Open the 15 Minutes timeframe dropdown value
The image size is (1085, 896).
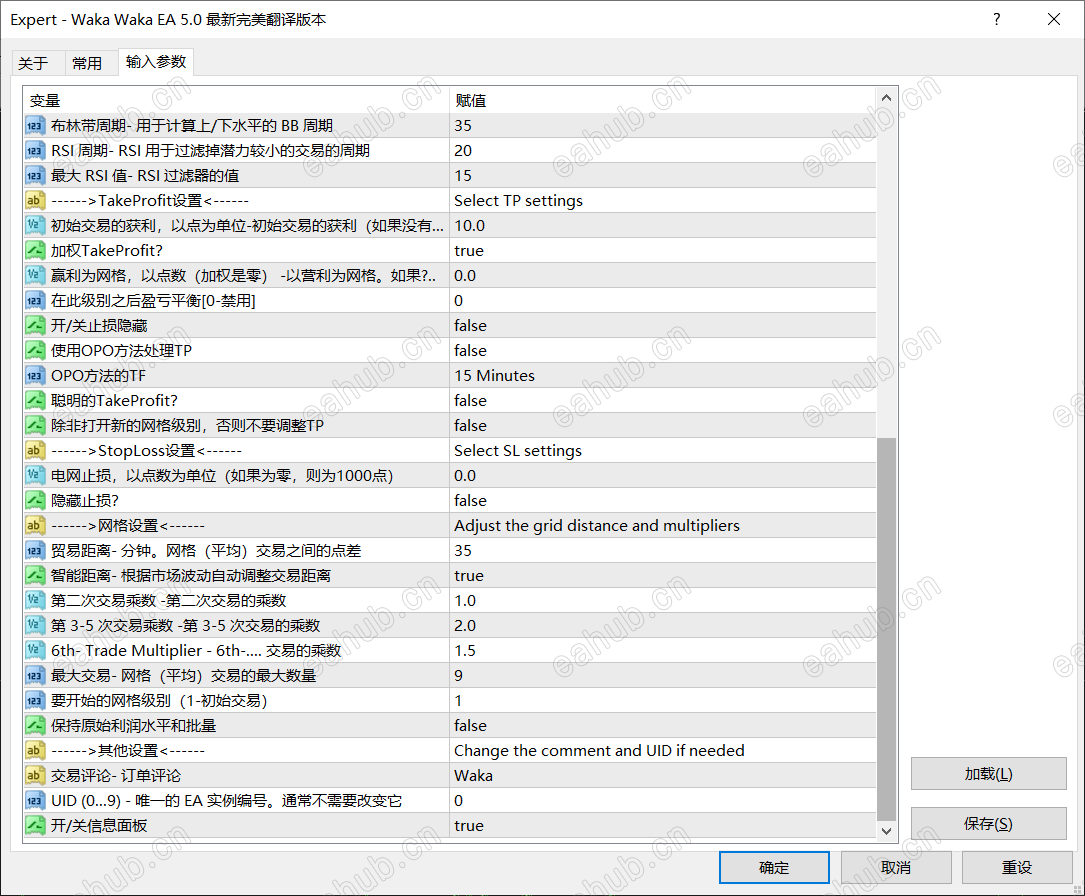[x=663, y=376]
